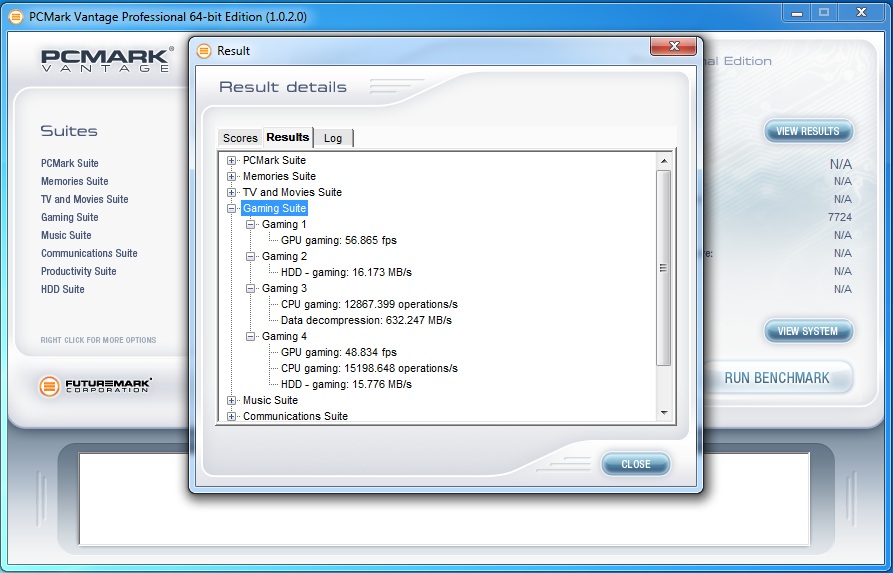Select the Gaming 4 tree item label
Image resolution: width=893 pixels, height=573 pixels.
click(284, 337)
